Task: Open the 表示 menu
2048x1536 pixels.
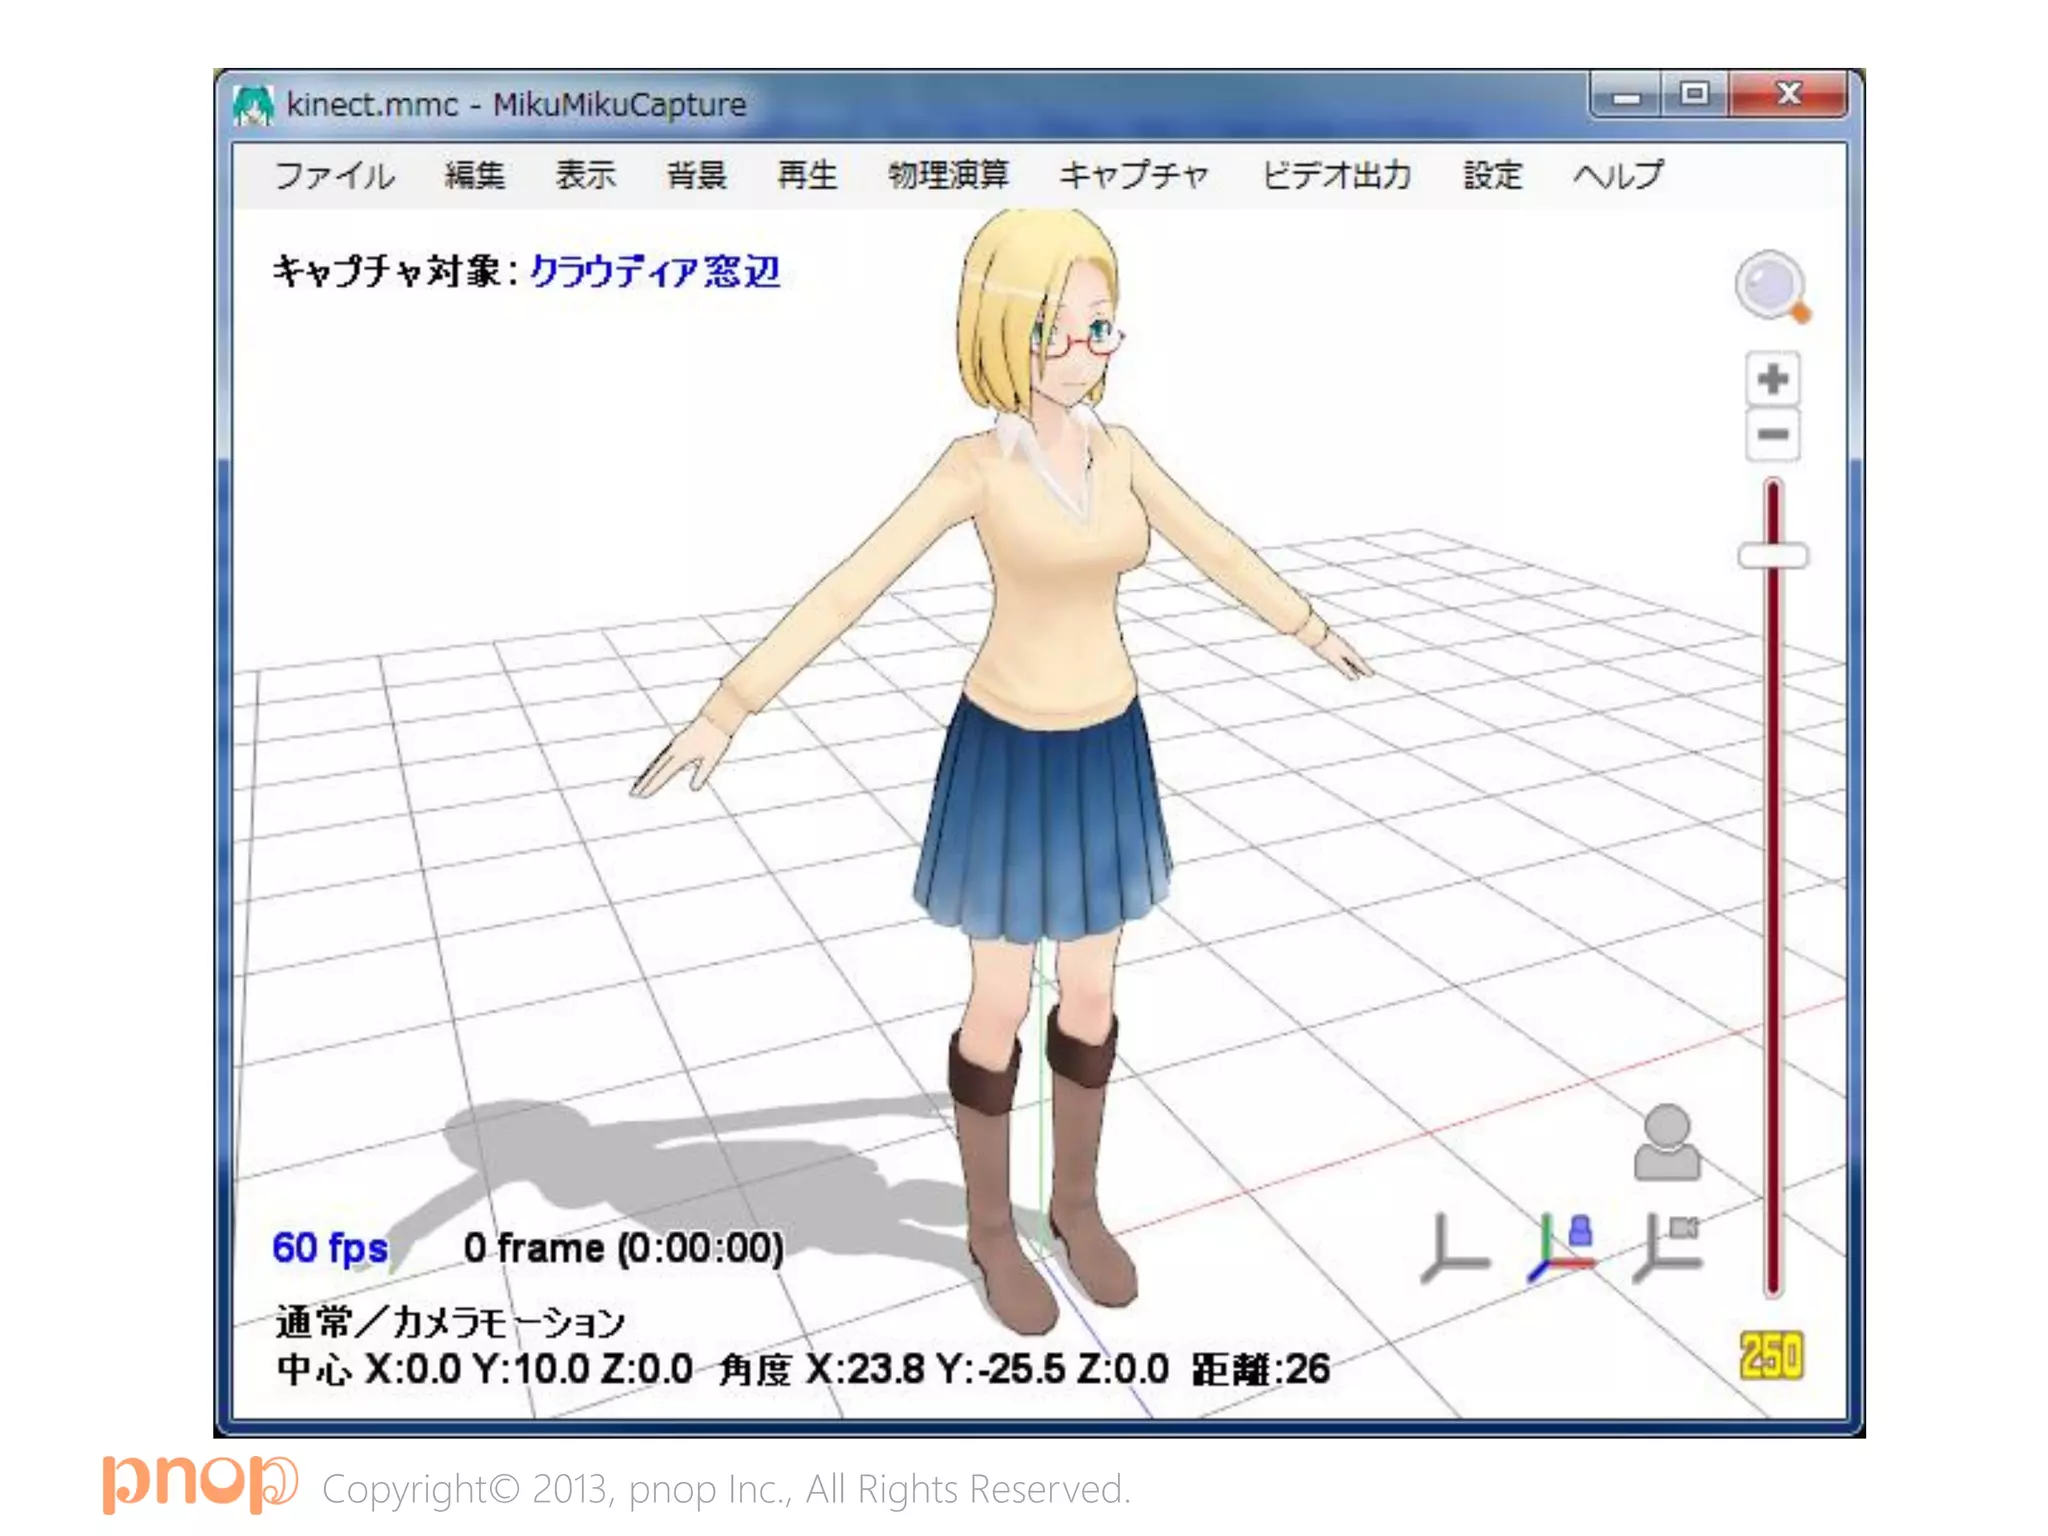Action: 586,176
